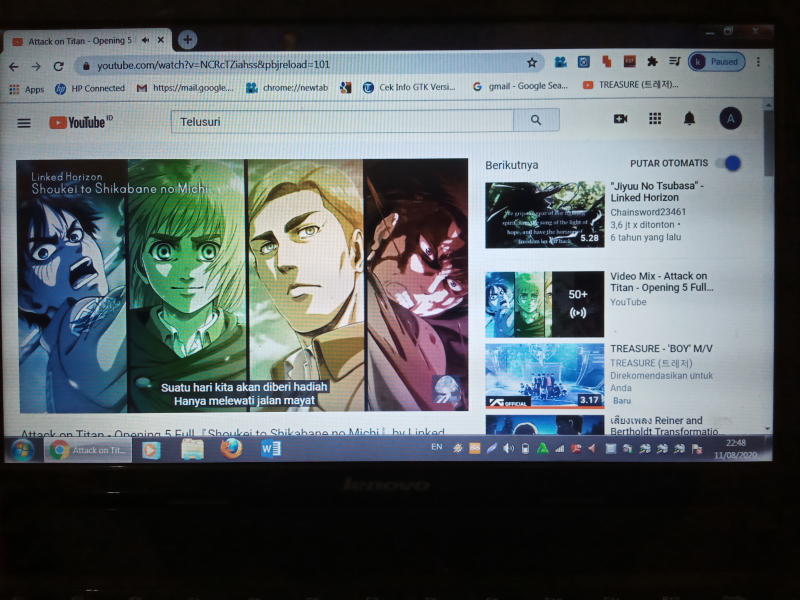Select the Attack on Titan tab
This screenshot has height=600, width=800.
79,41
